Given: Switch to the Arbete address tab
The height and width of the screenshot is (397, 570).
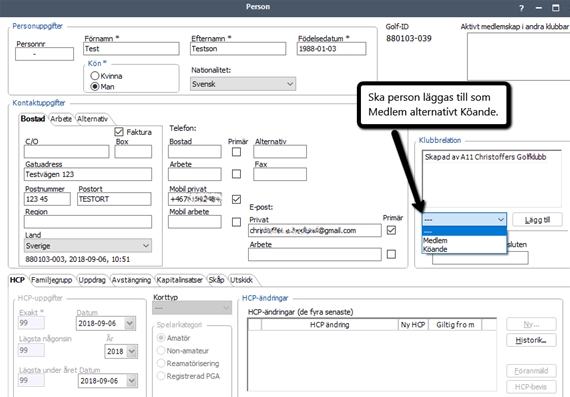Looking at the screenshot, I should pos(61,119).
